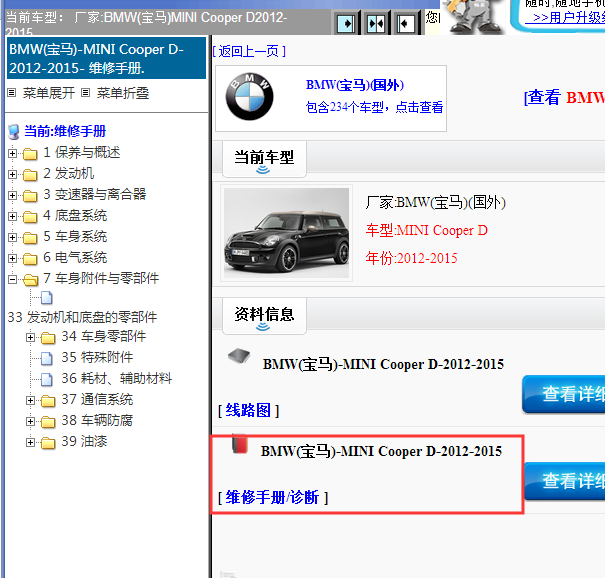The image size is (605, 578).
Task: Select 2 发动机 in the tree
Action: 69,173
